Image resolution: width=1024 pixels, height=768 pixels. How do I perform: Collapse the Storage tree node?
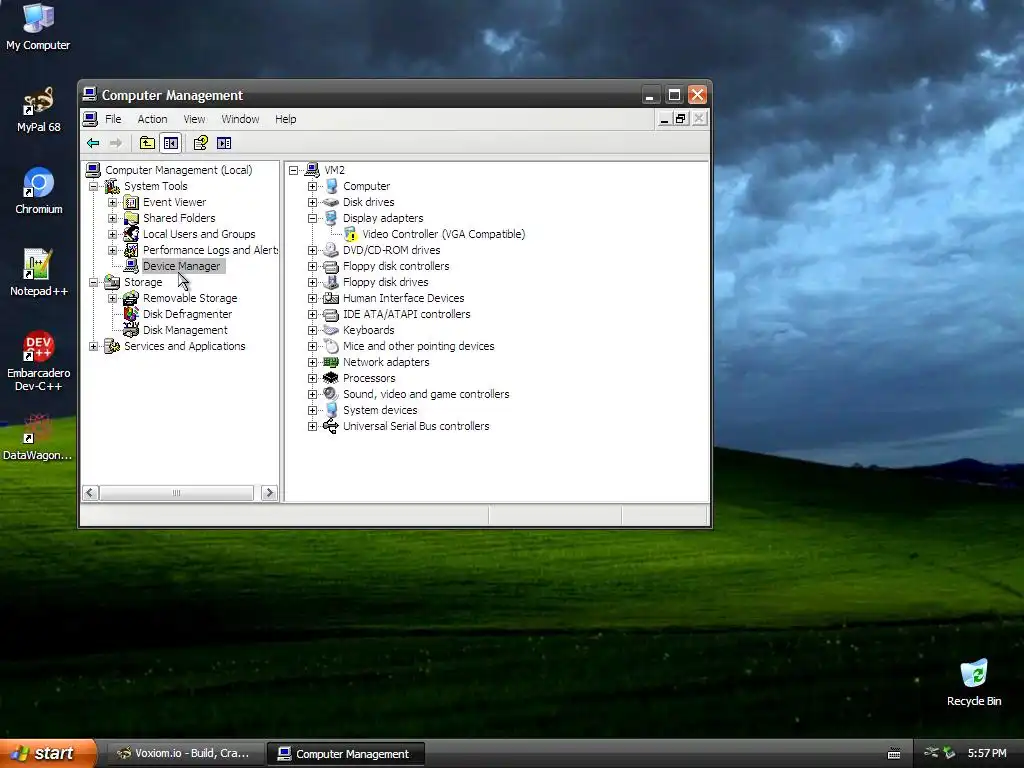[93, 282]
